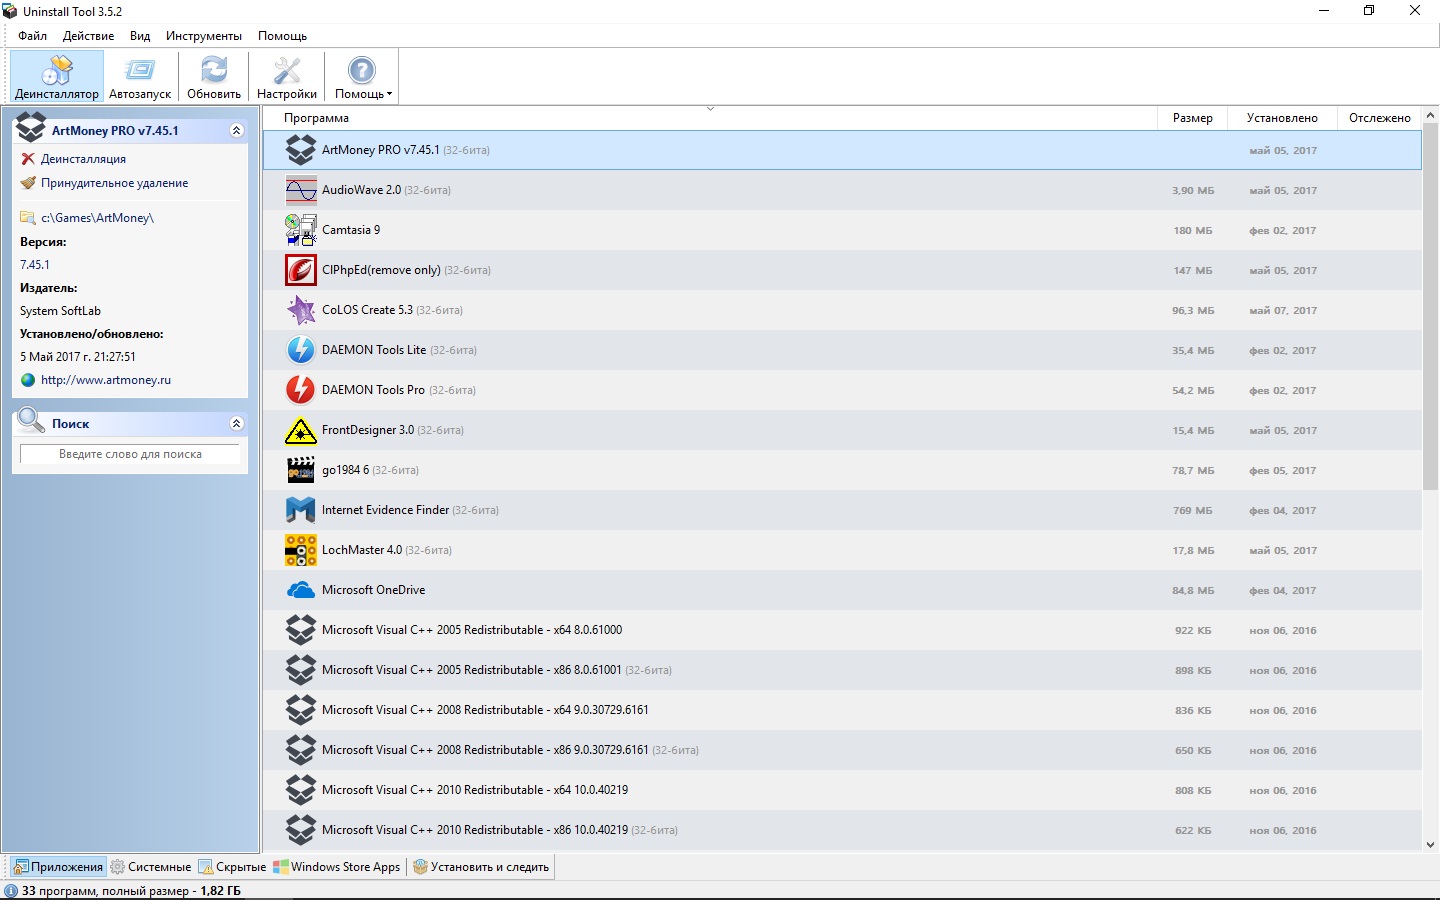1440x900 pixels.
Task: Open the Помощь menu in menu bar
Action: click(x=283, y=36)
